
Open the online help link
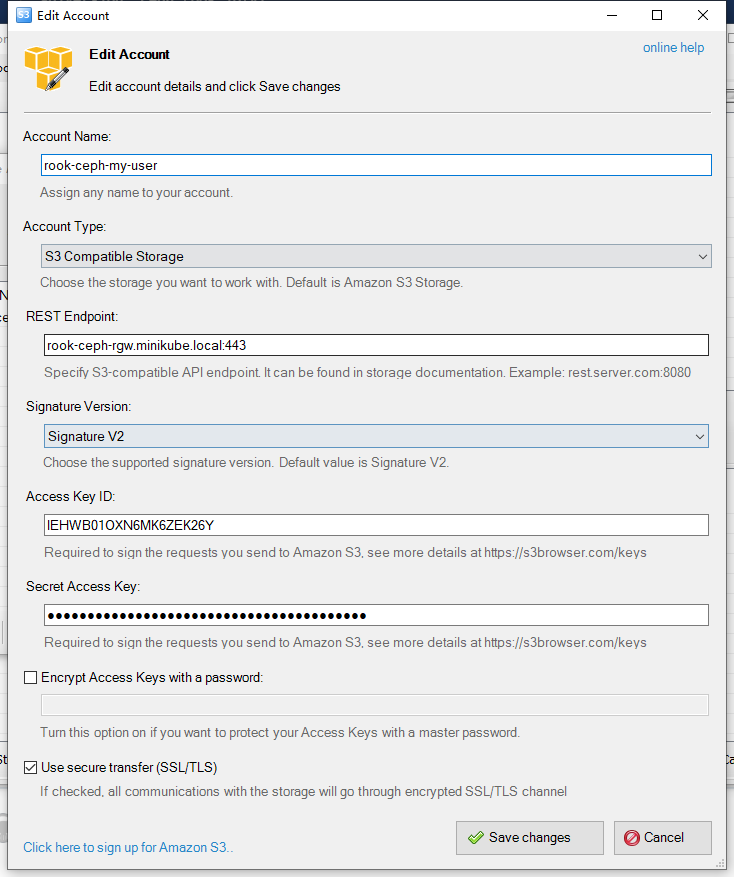[x=673, y=48]
